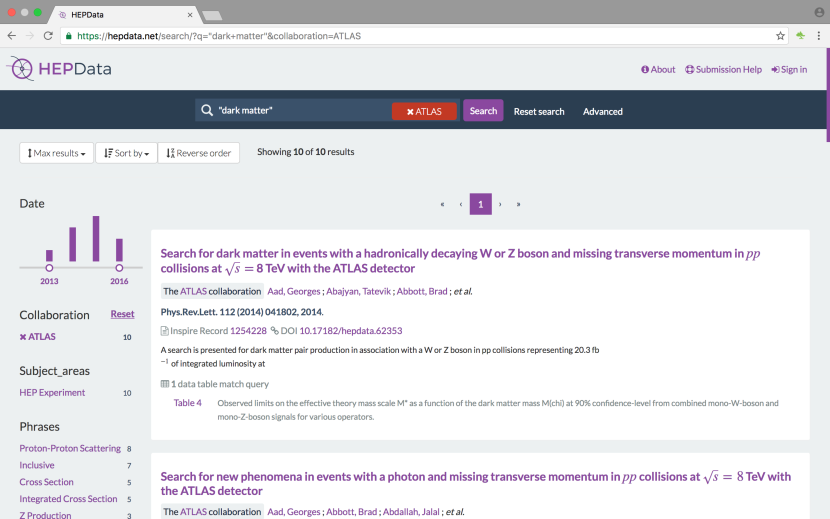Click the browser back arrow

[12, 36]
